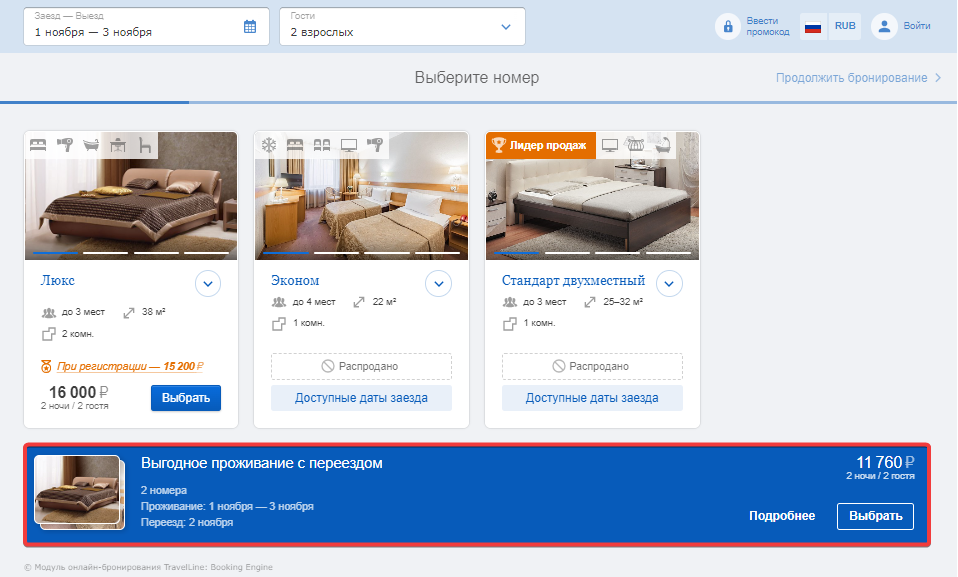Select the Russian flag language icon
The image size is (958, 577).
tap(813, 26)
